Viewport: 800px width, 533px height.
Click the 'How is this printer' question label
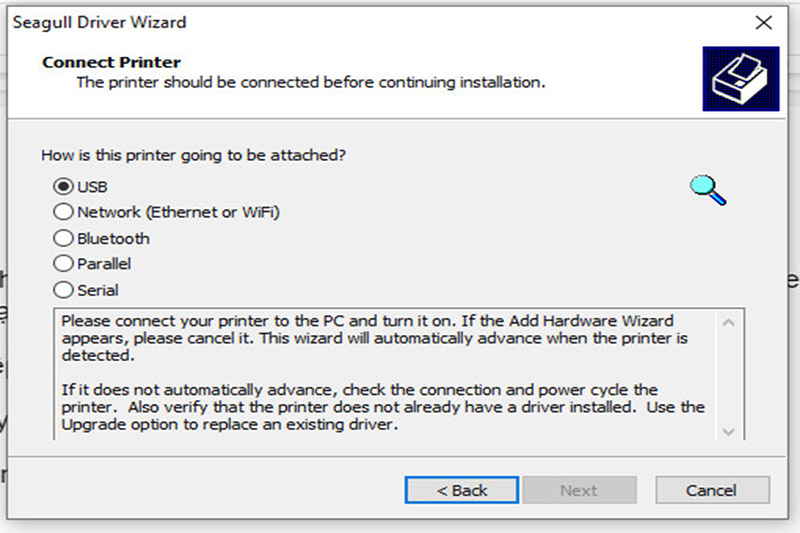[x=193, y=155]
